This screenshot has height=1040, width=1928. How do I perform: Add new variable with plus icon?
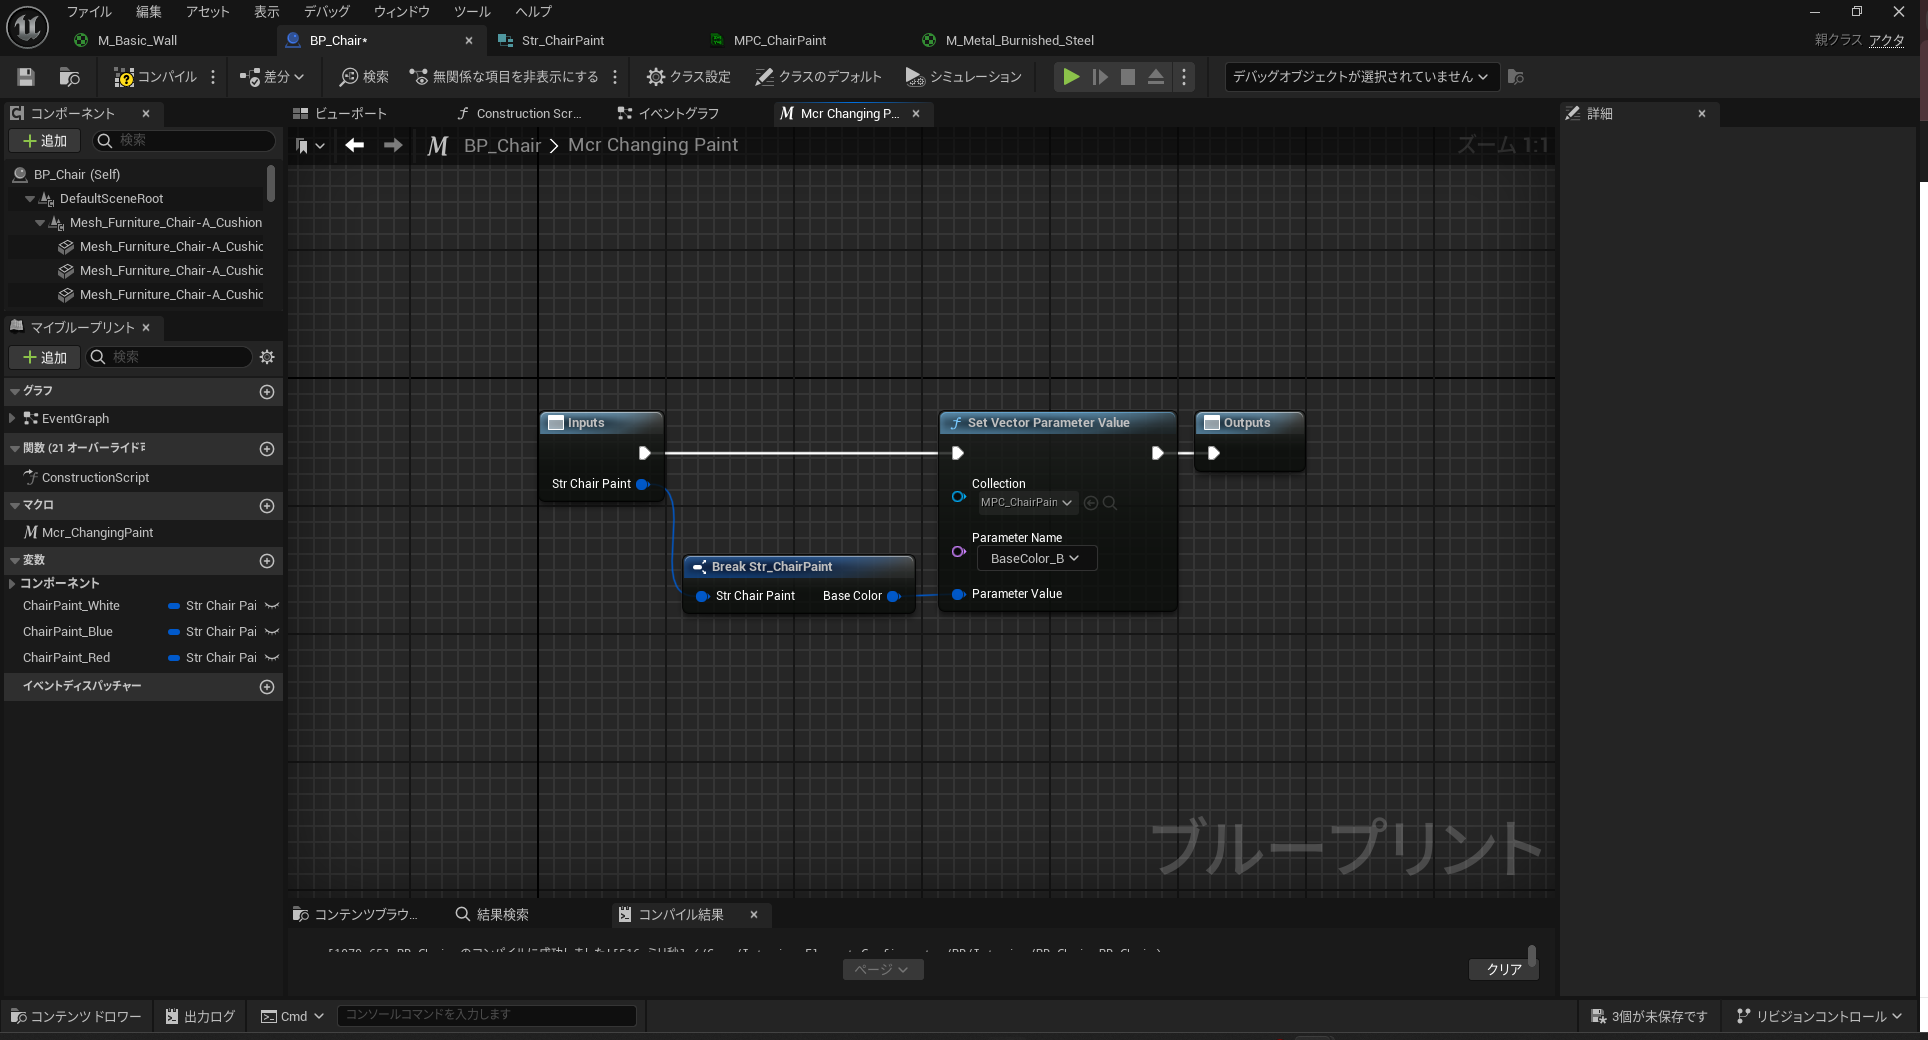click(x=267, y=561)
